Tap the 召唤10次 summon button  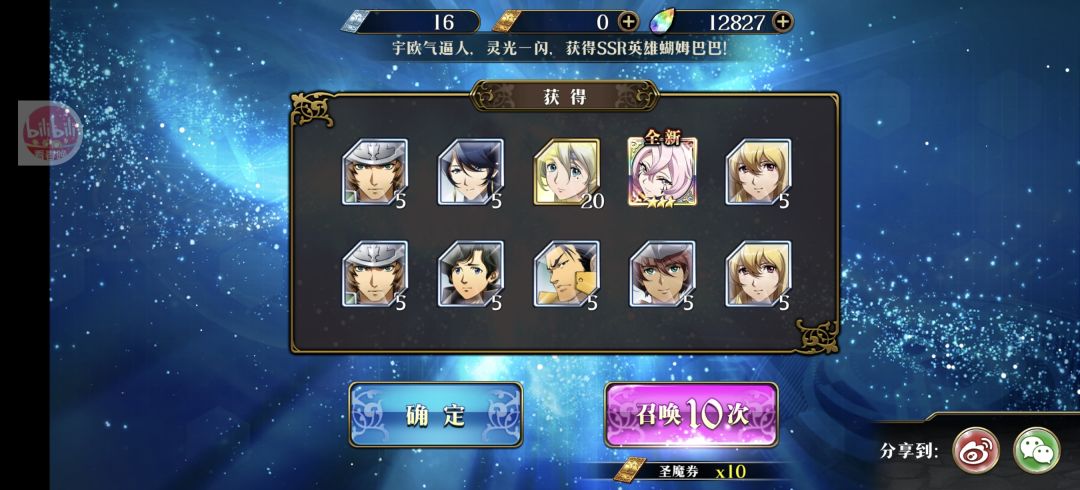691,414
